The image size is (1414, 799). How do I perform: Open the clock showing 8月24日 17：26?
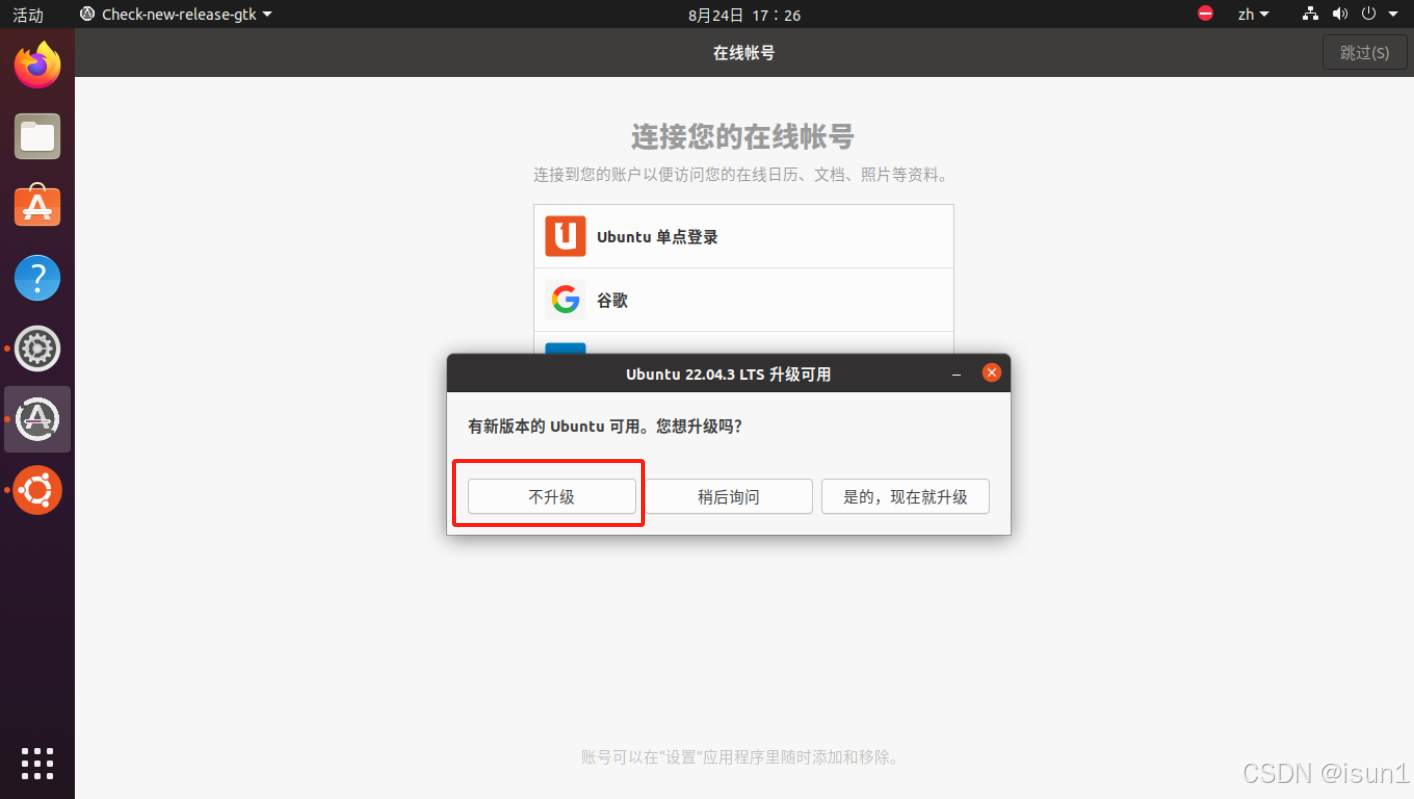click(x=744, y=15)
